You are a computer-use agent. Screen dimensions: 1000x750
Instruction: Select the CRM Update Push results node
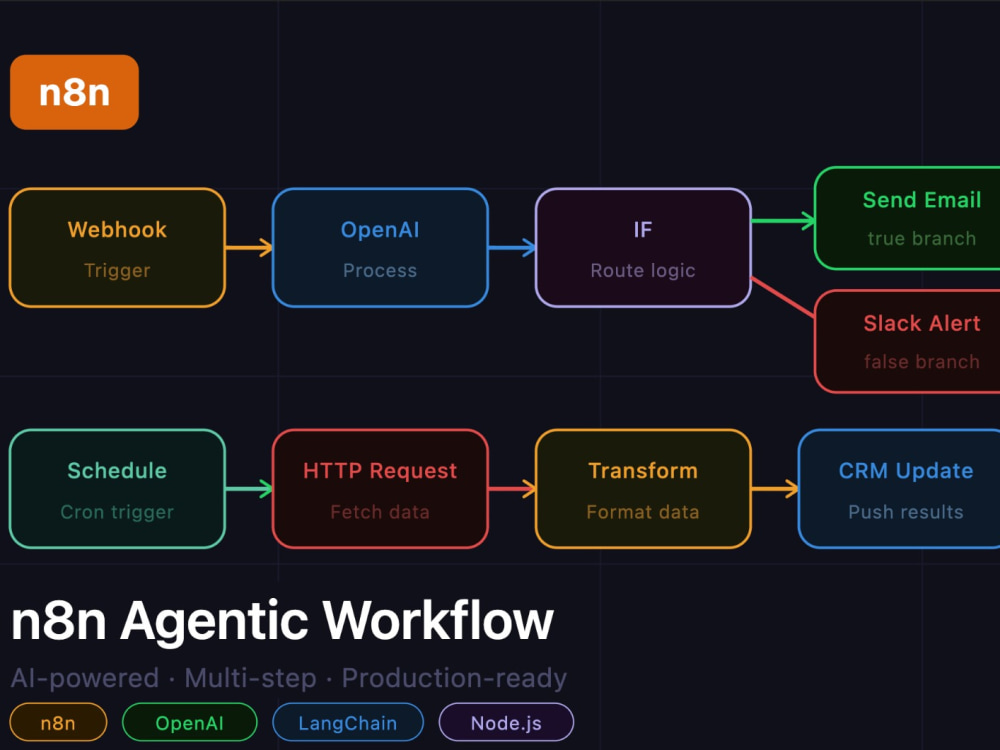pos(899,489)
